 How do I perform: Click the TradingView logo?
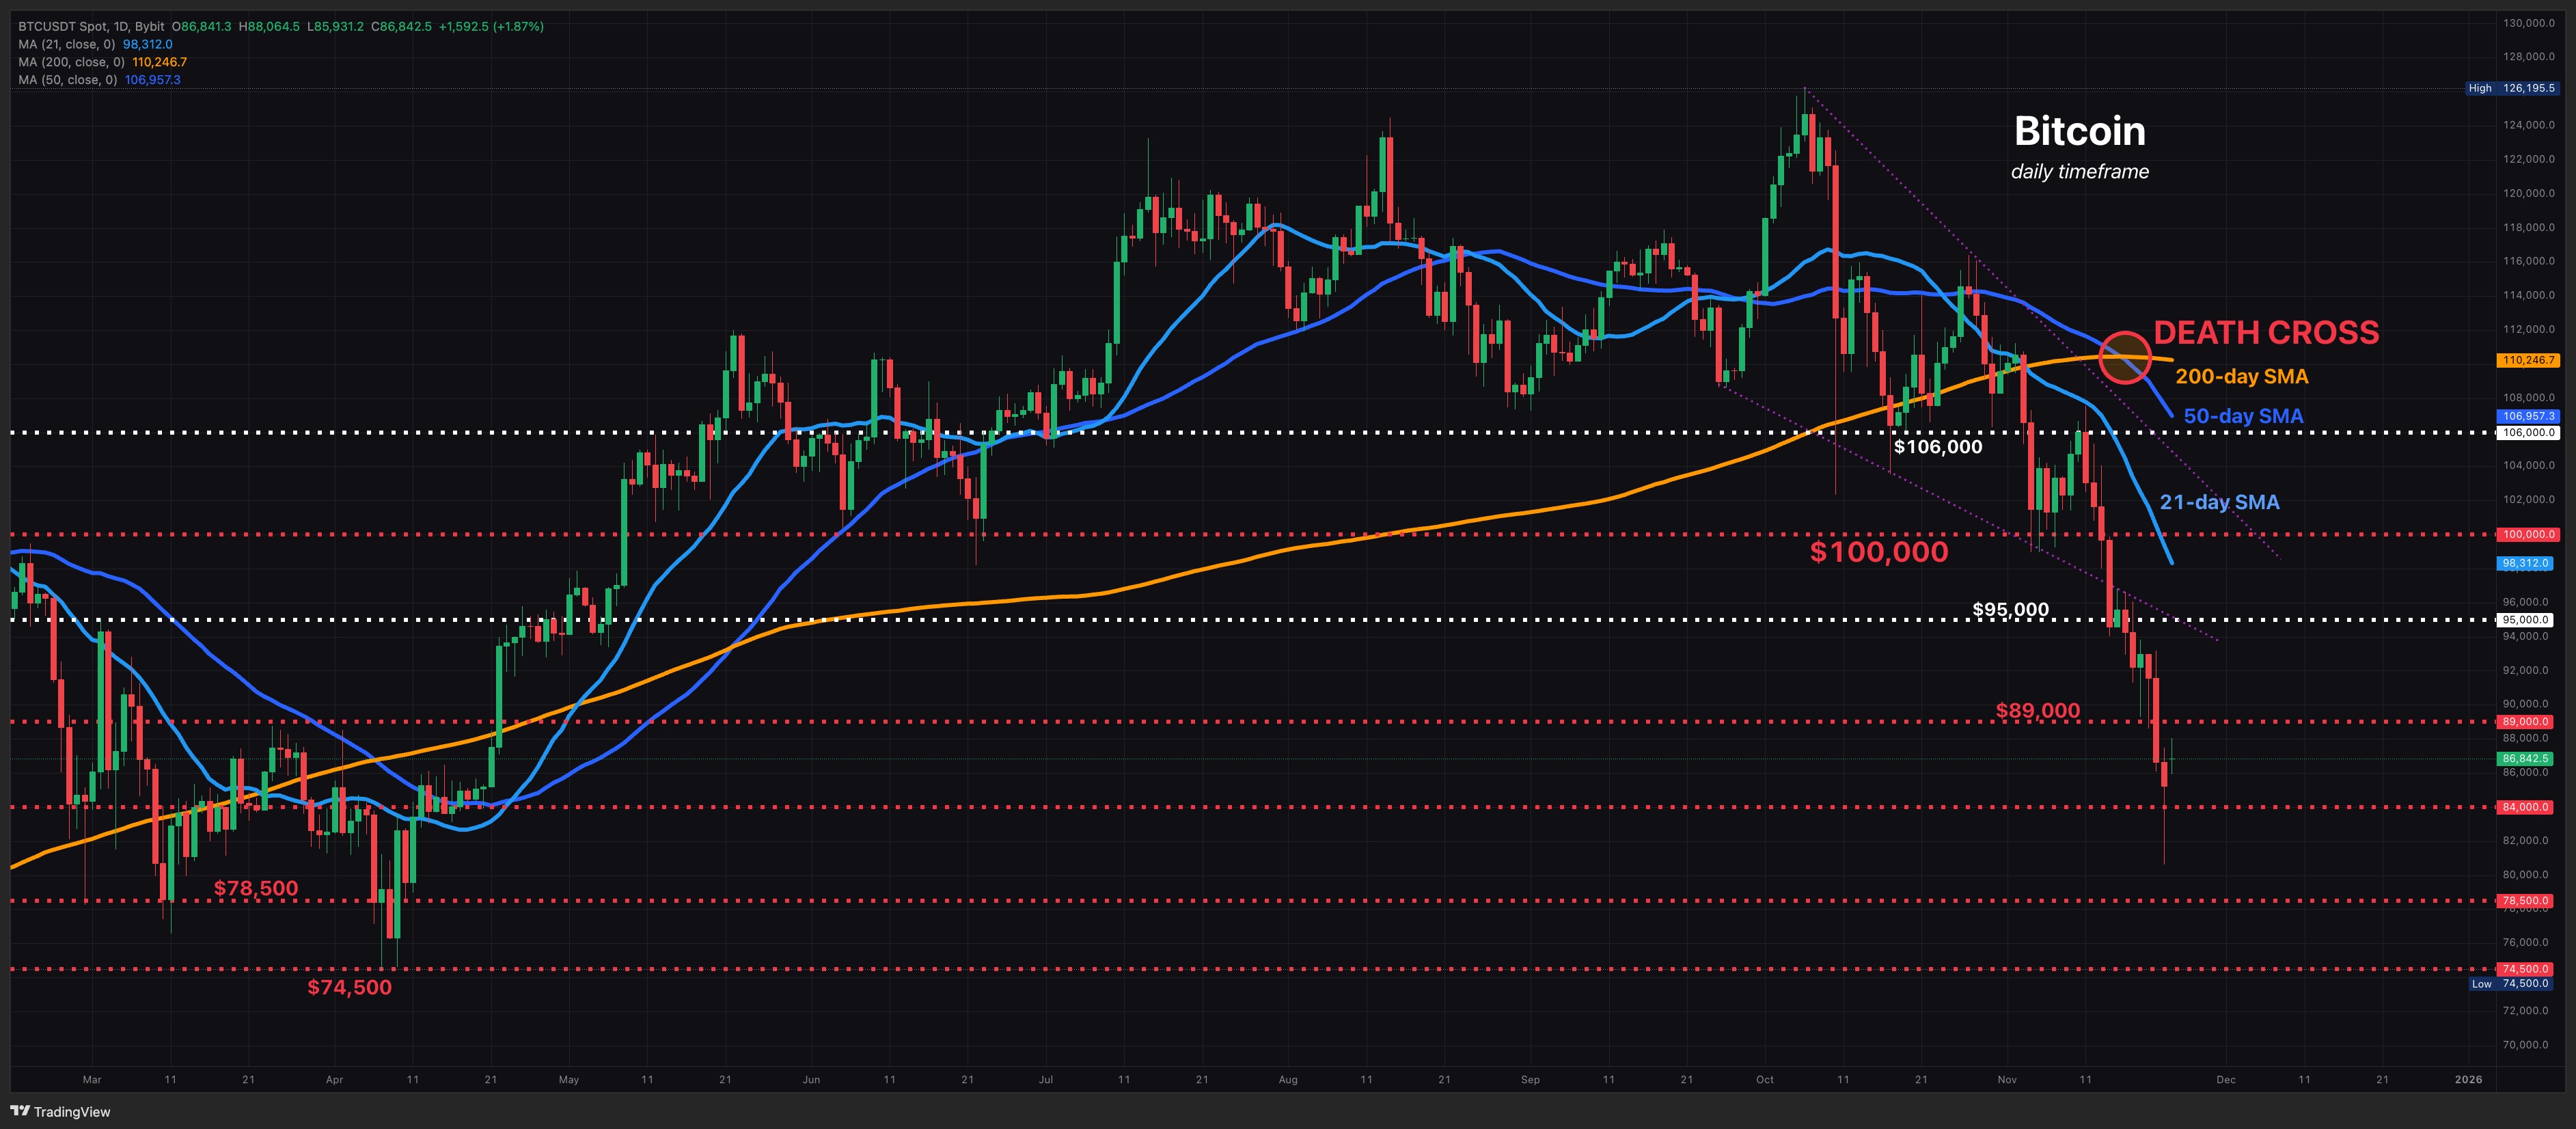click(x=60, y=1111)
